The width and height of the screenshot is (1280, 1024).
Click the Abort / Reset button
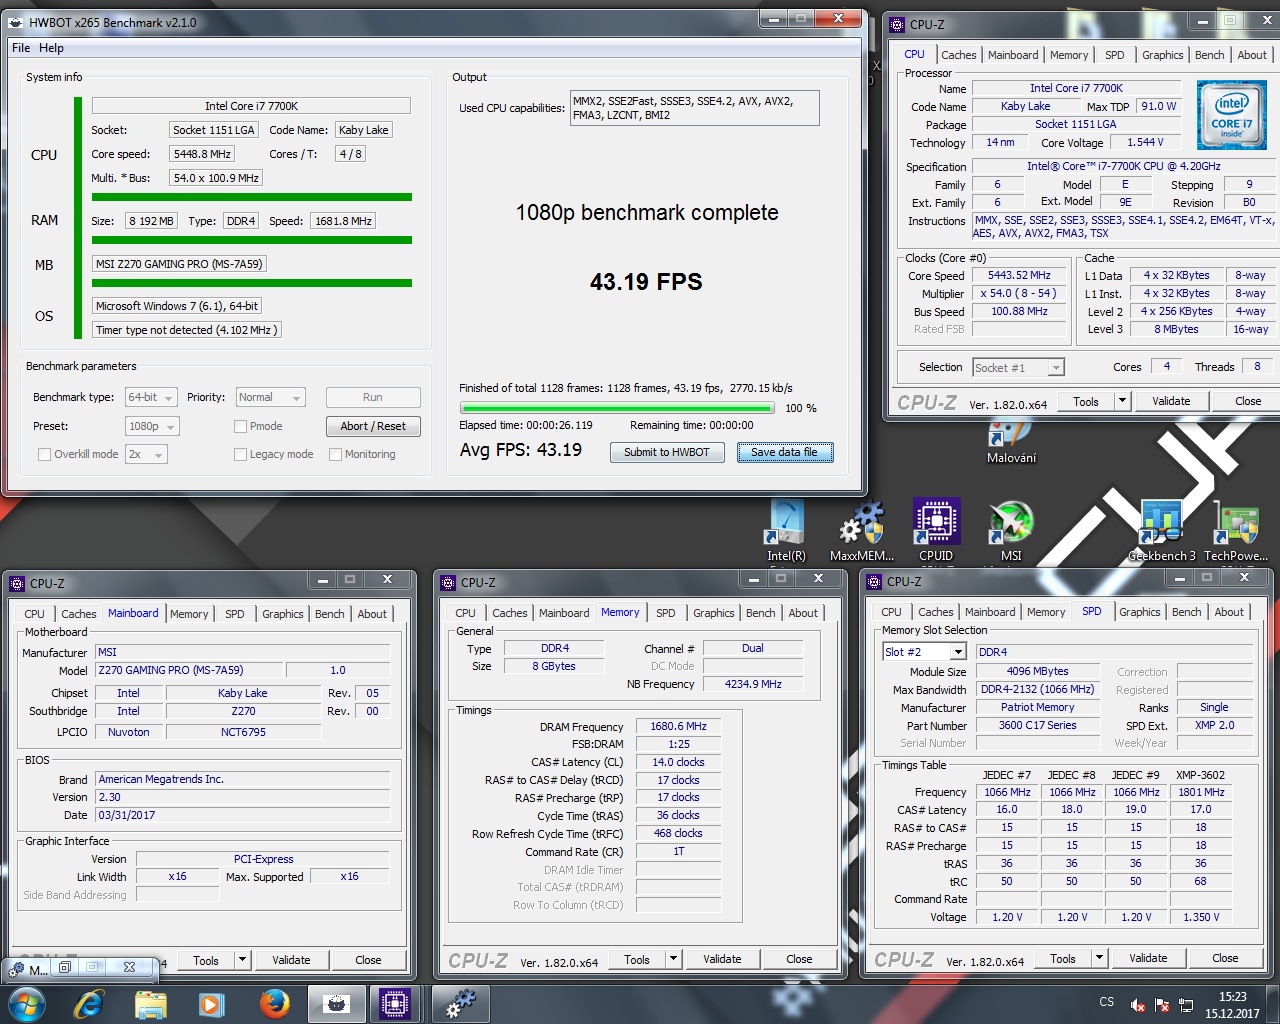pos(373,426)
